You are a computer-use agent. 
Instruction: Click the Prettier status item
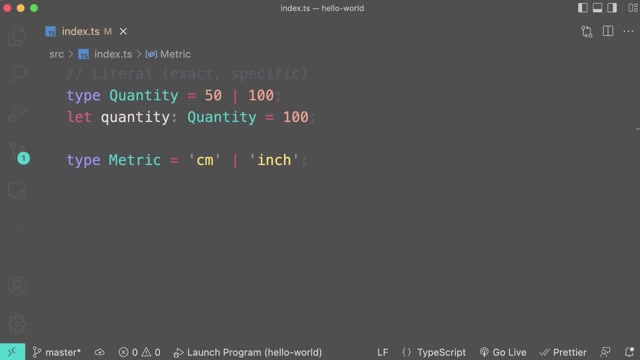pyautogui.click(x=563, y=352)
